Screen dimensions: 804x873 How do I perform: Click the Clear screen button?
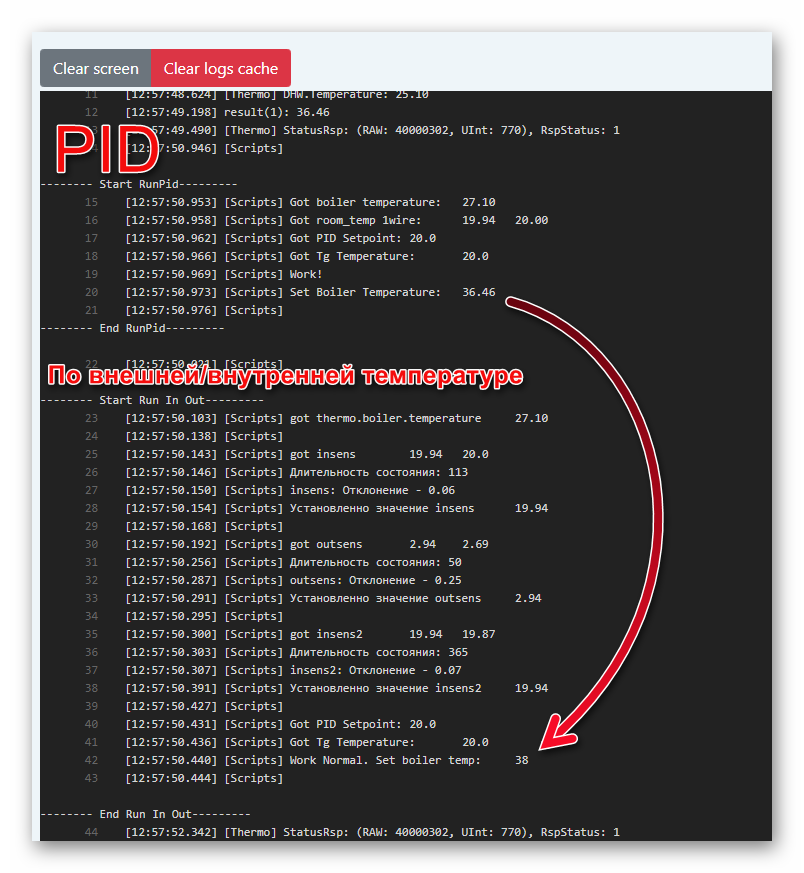(x=96, y=68)
